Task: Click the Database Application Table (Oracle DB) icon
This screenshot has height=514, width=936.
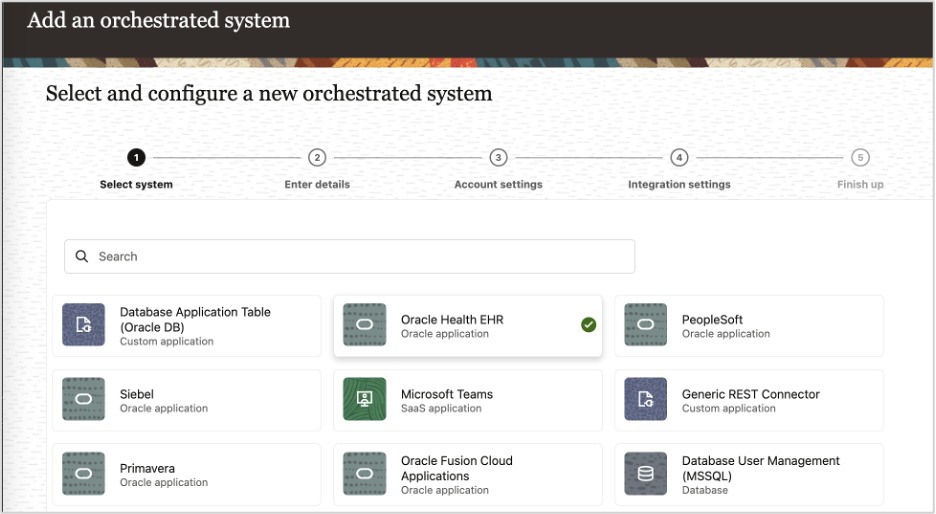Action: point(84,325)
